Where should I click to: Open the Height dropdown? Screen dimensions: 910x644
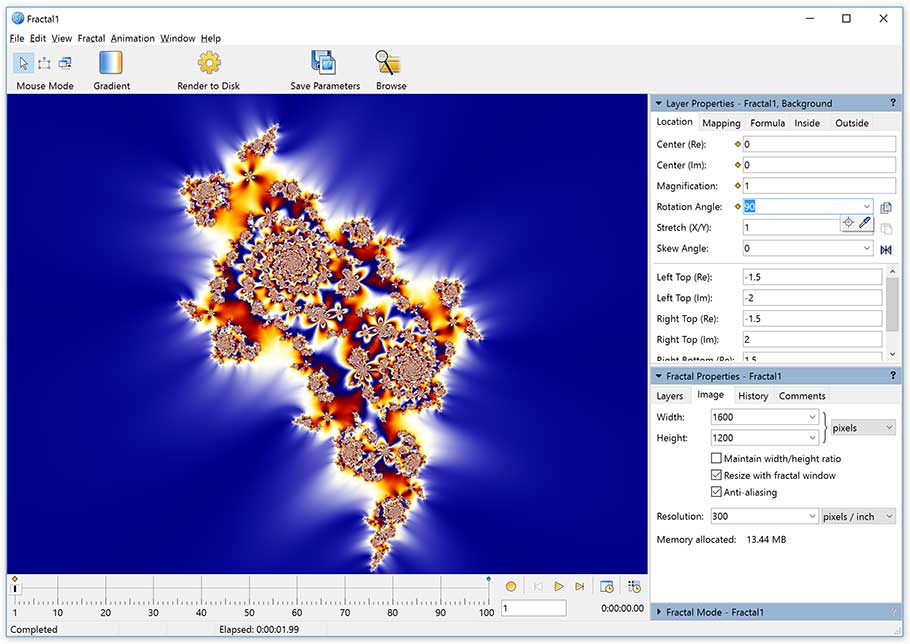coord(812,438)
